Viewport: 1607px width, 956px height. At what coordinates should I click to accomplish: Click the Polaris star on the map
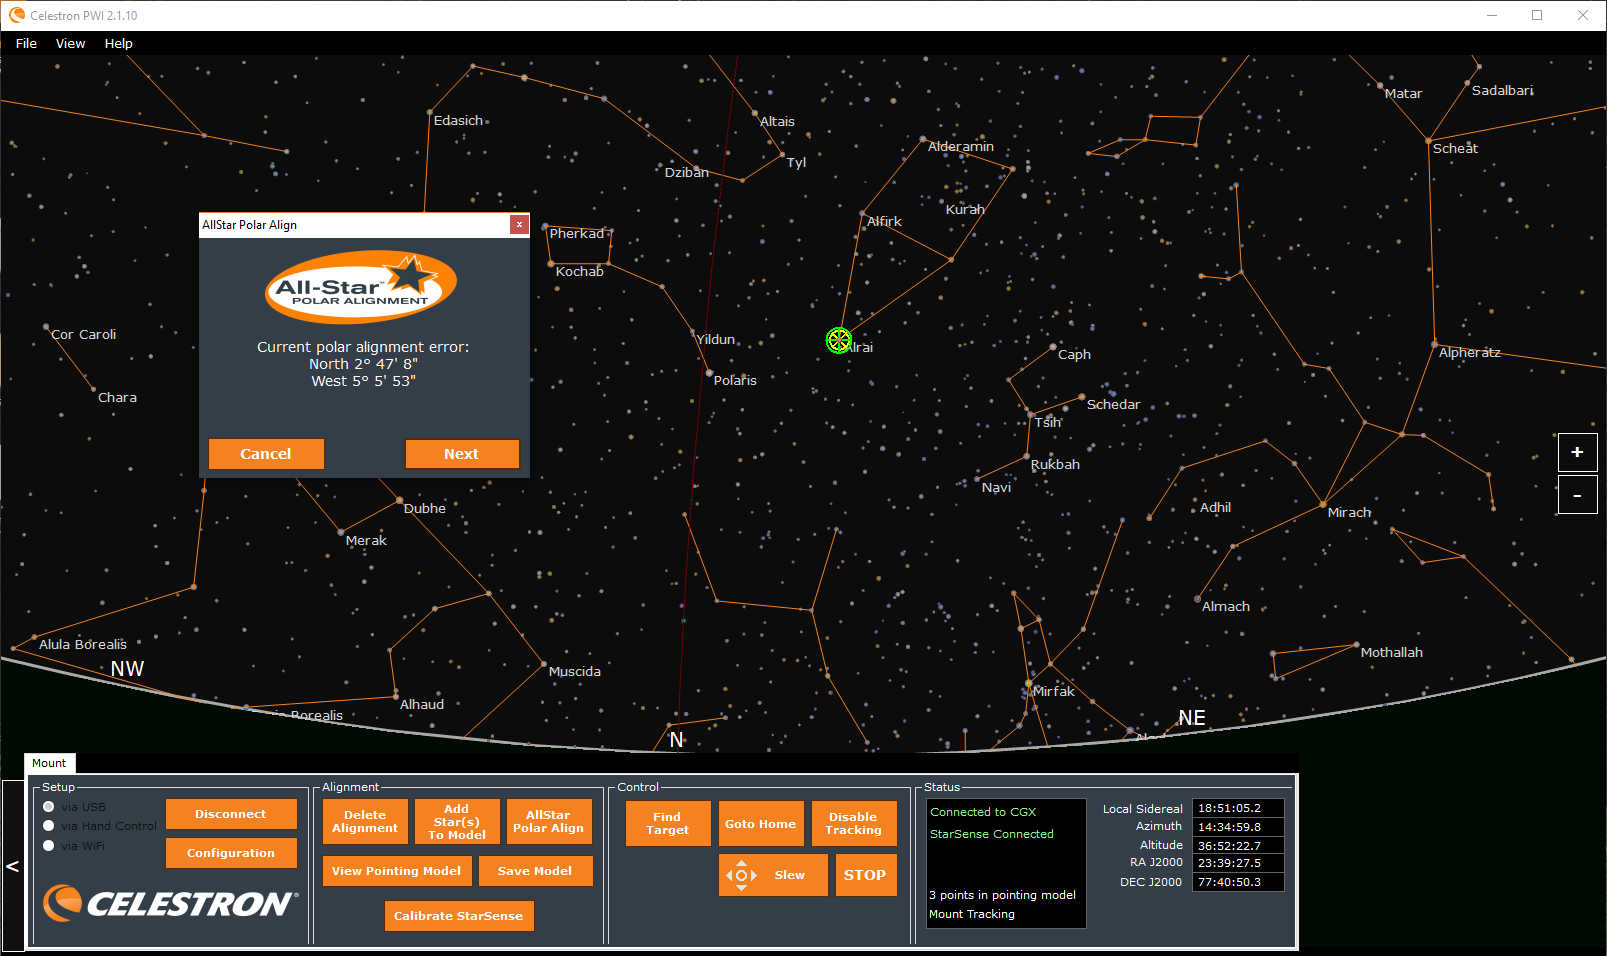point(708,373)
